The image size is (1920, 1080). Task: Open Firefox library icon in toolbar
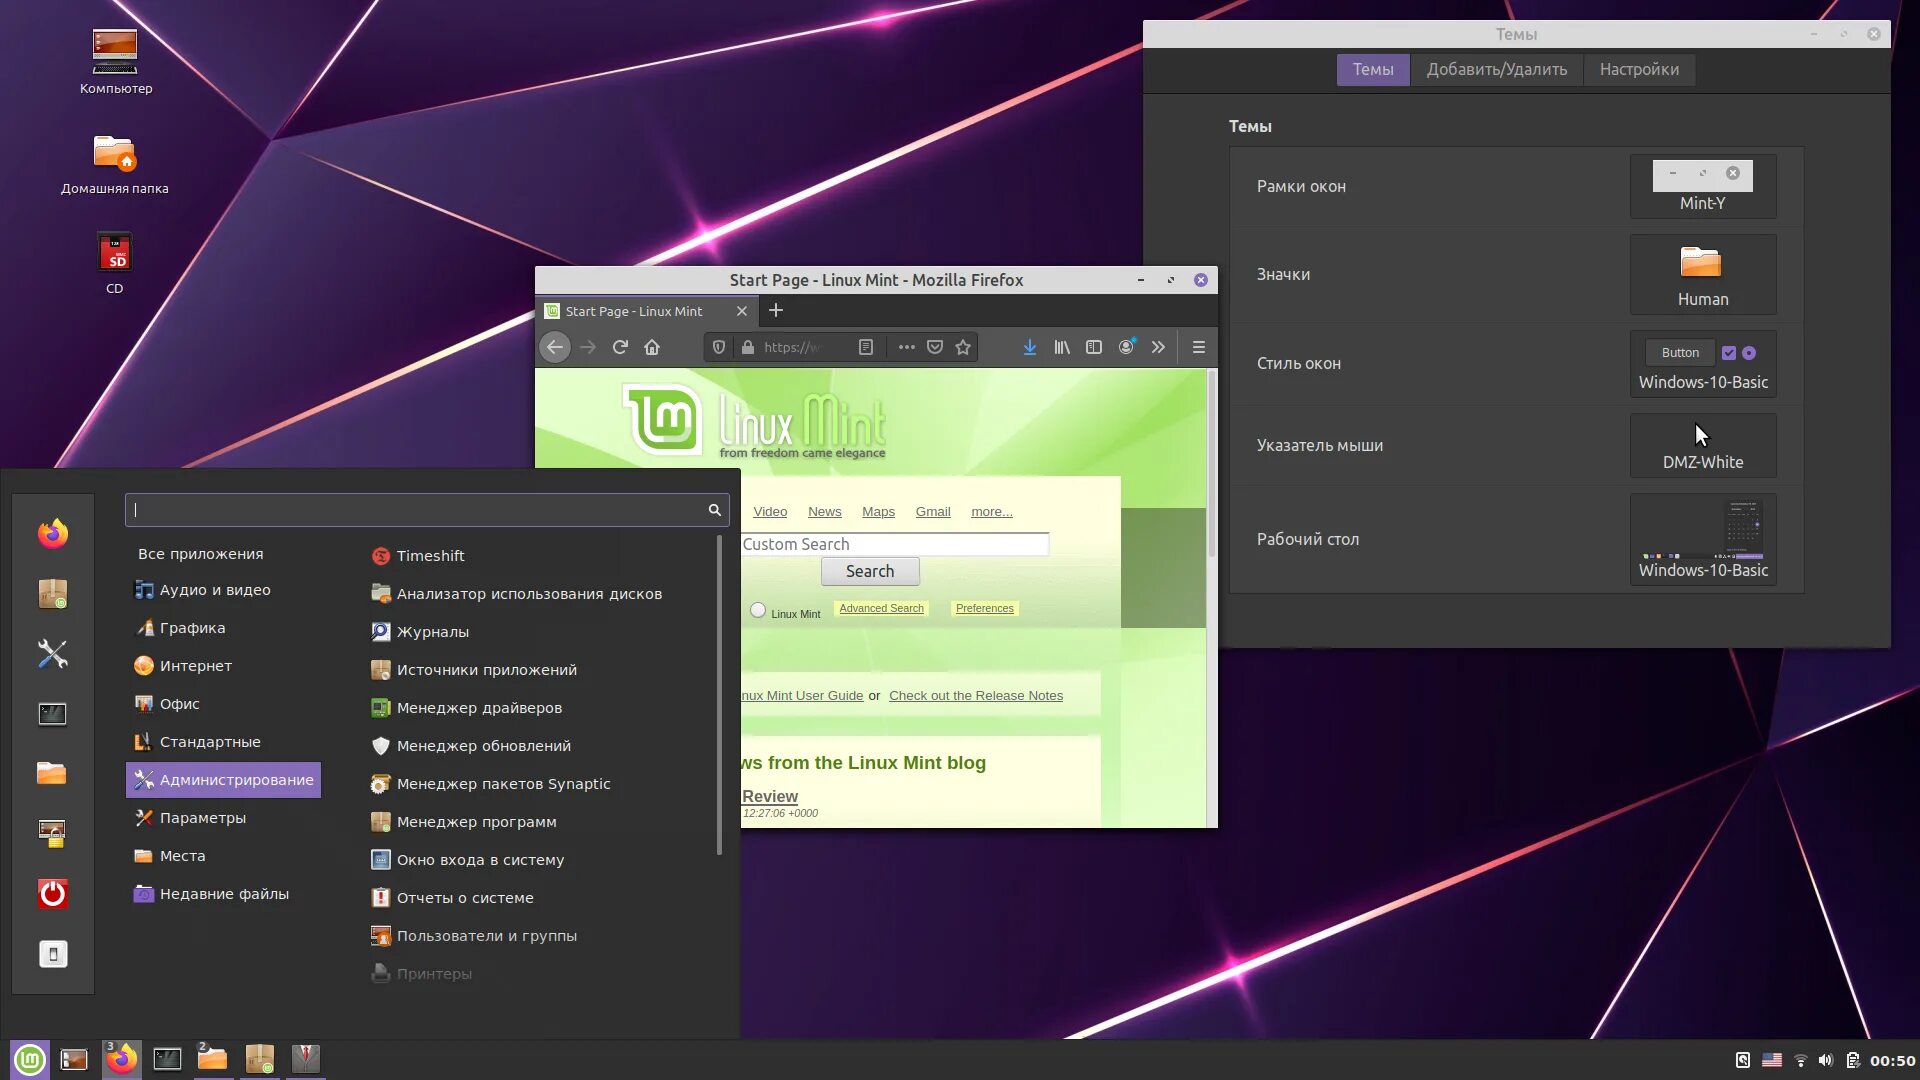pyautogui.click(x=1062, y=347)
